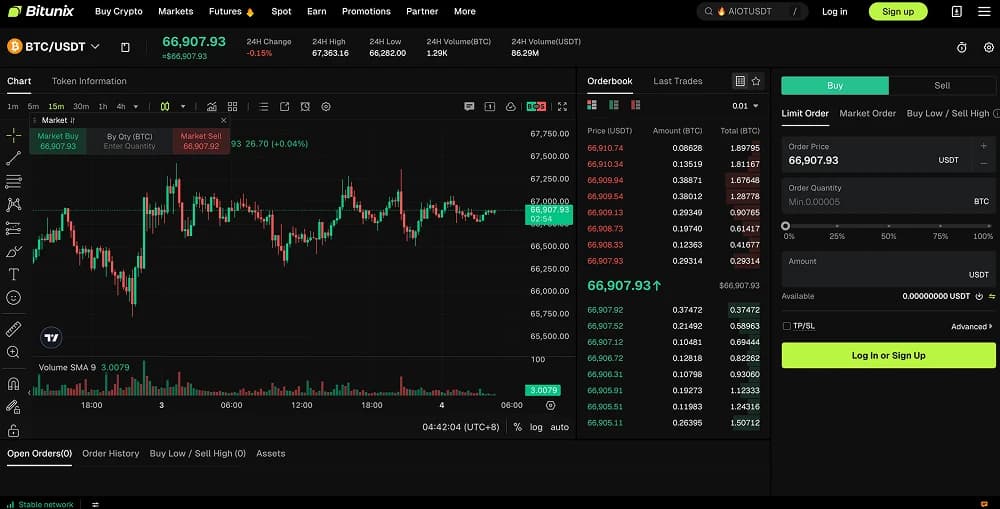Toggle the lock all drawings tool
The width and height of the screenshot is (1000, 509).
click(x=13, y=431)
